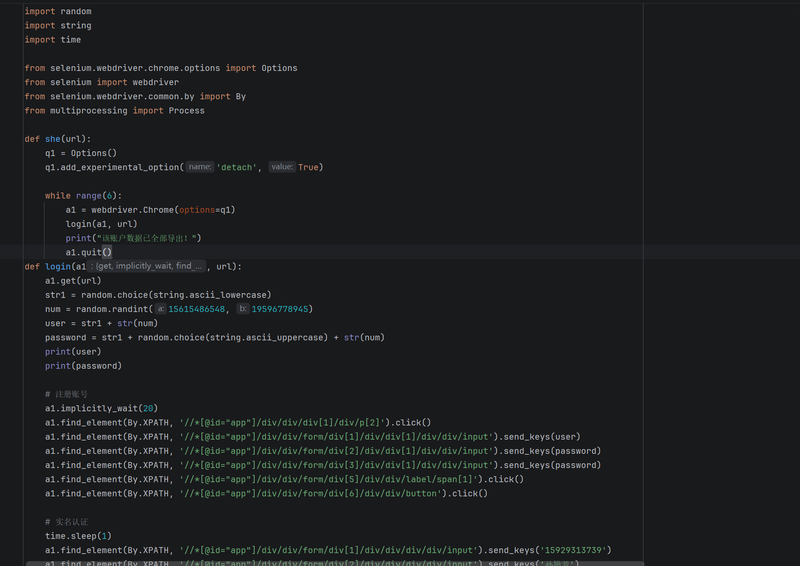Click the XPath containing 'form/div[3]/div/div[1]'

[x=339, y=465]
